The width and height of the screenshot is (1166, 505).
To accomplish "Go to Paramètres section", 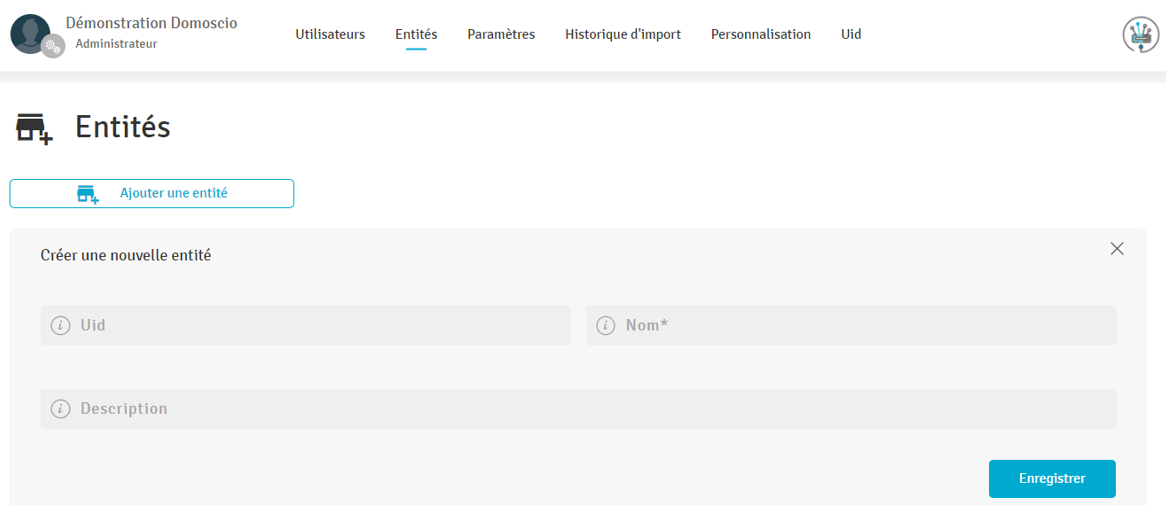I will (501, 35).
